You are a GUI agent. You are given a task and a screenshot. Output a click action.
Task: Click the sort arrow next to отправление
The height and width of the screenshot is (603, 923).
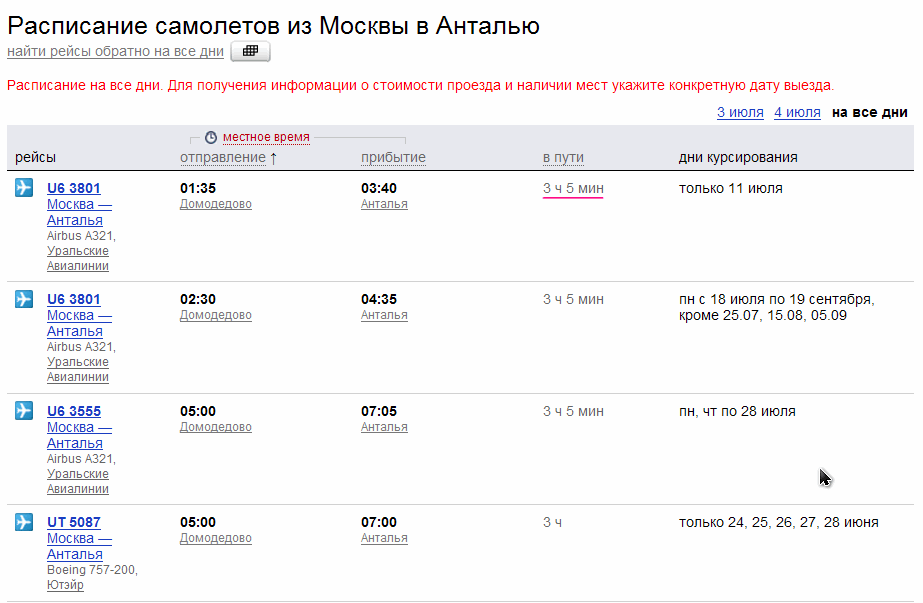click(x=274, y=158)
